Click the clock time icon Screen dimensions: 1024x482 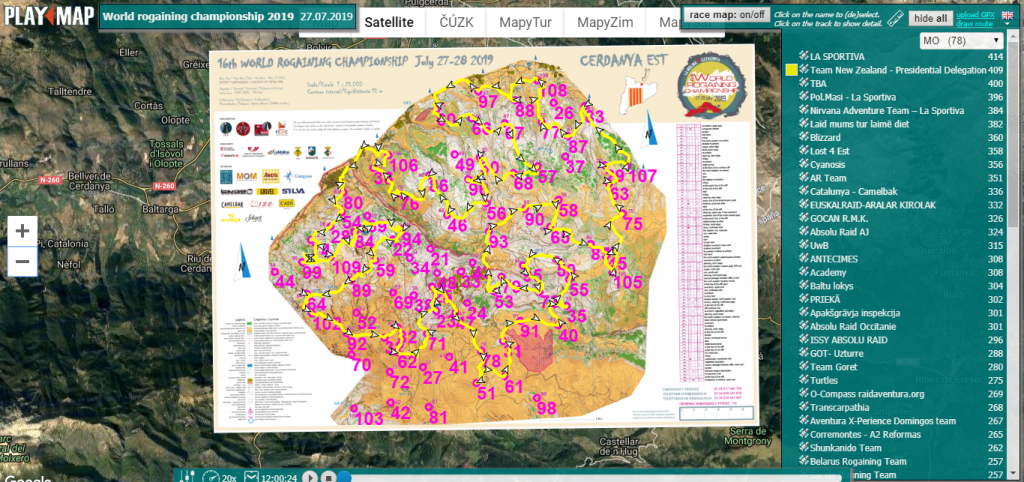click(251, 477)
